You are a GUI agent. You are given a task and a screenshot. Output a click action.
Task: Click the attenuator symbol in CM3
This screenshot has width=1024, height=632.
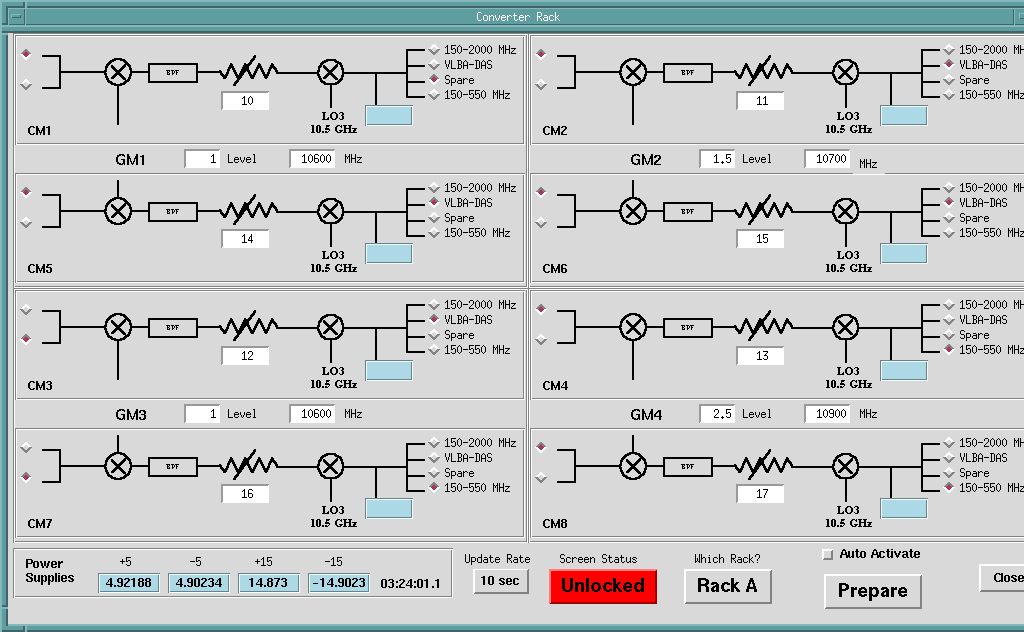248,327
